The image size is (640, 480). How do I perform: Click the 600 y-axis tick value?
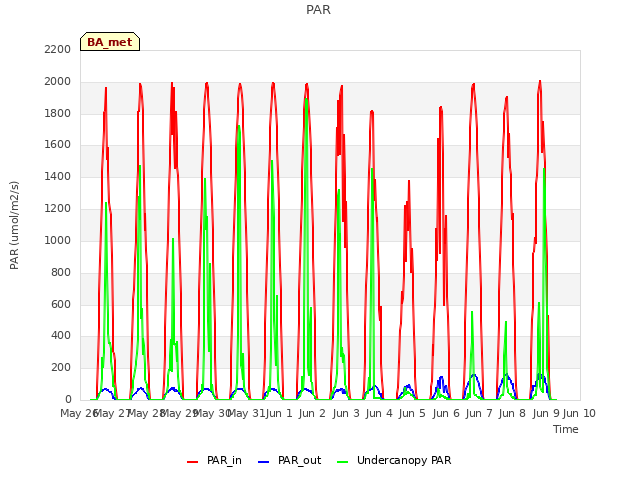(x=61, y=304)
